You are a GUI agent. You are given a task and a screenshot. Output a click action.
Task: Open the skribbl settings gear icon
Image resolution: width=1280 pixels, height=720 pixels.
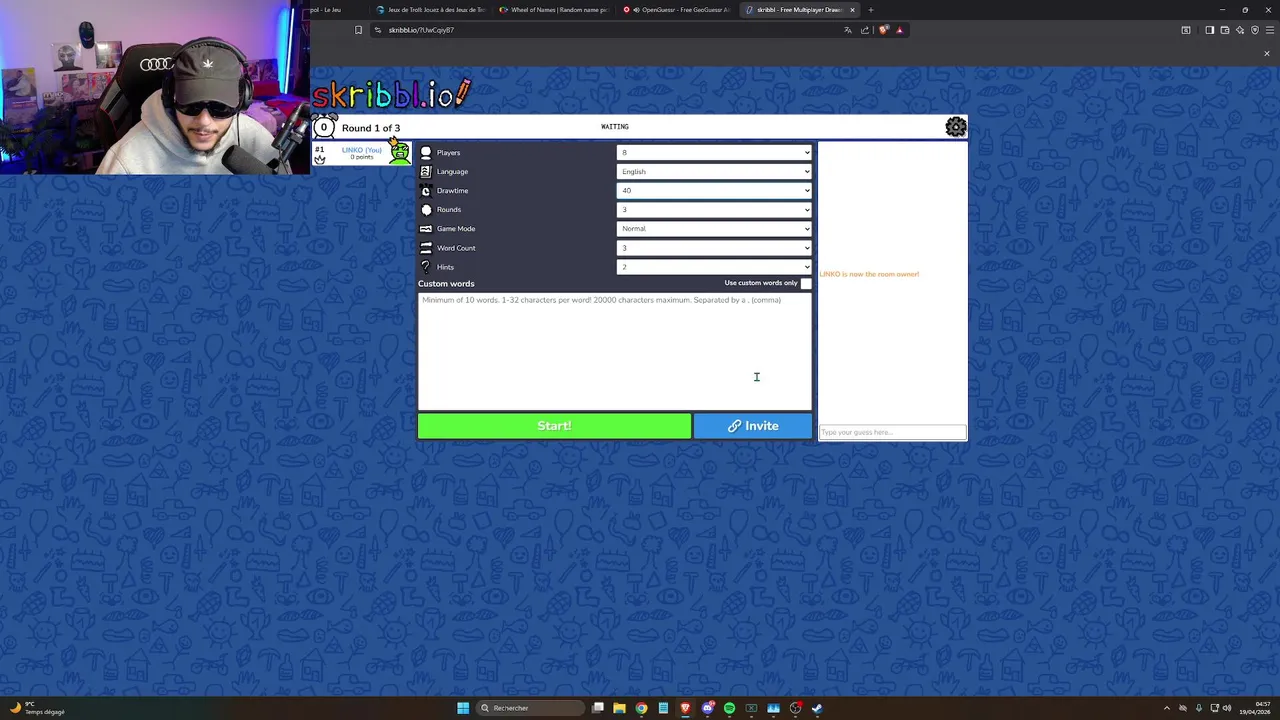tap(956, 127)
